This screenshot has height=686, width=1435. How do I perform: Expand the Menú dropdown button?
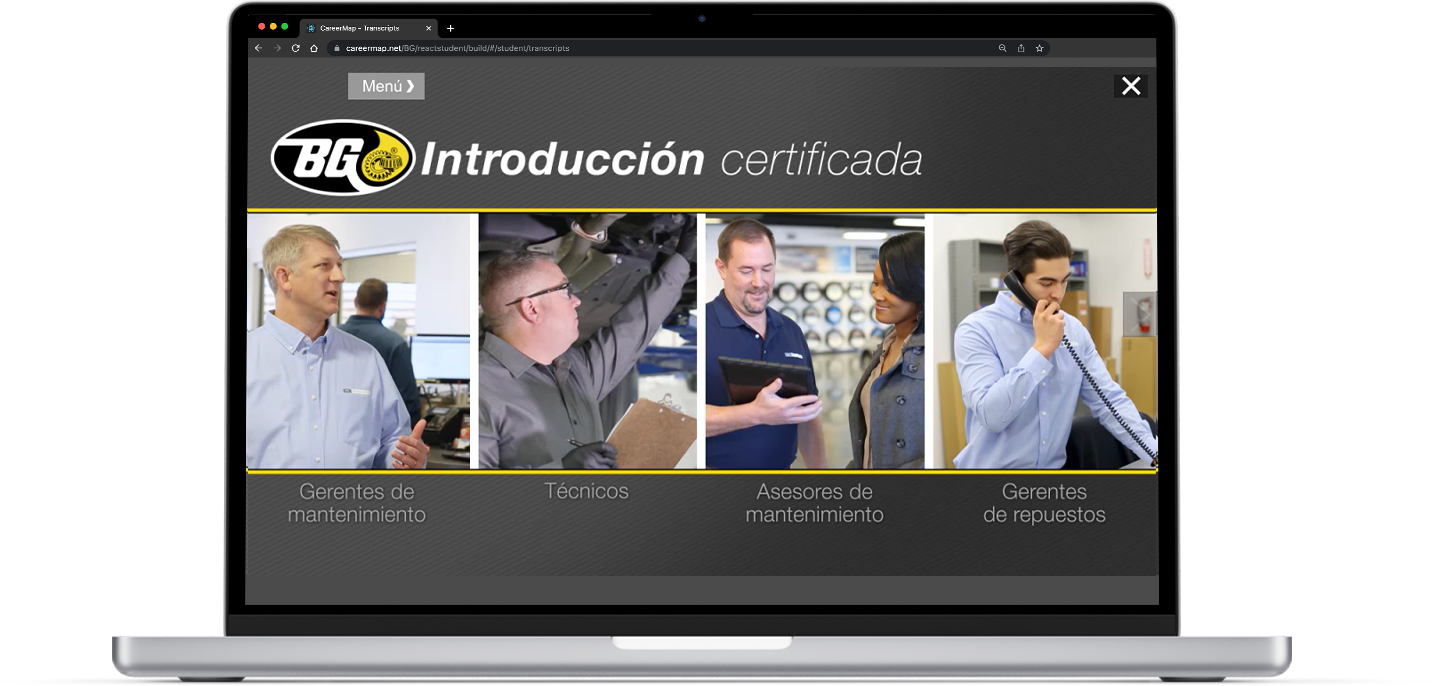[x=386, y=86]
